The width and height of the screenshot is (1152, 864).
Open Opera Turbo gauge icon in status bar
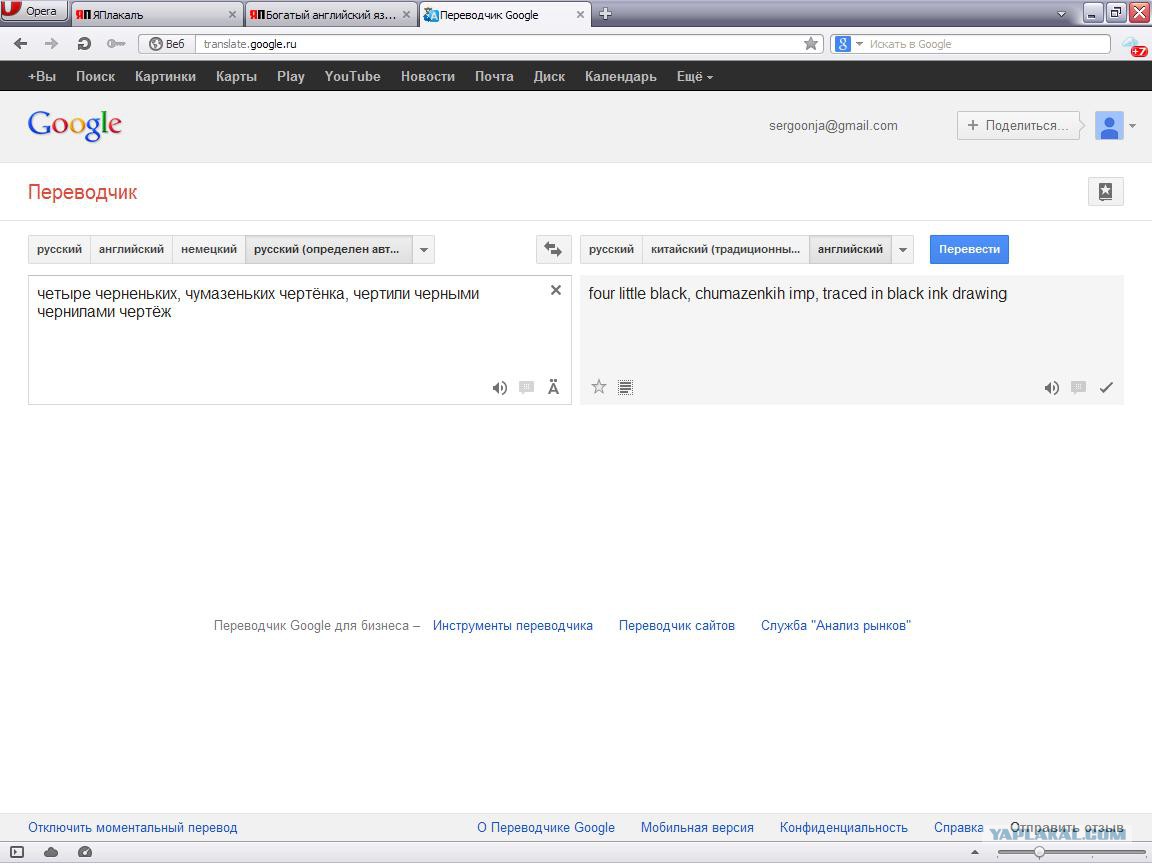pos(84,852)
